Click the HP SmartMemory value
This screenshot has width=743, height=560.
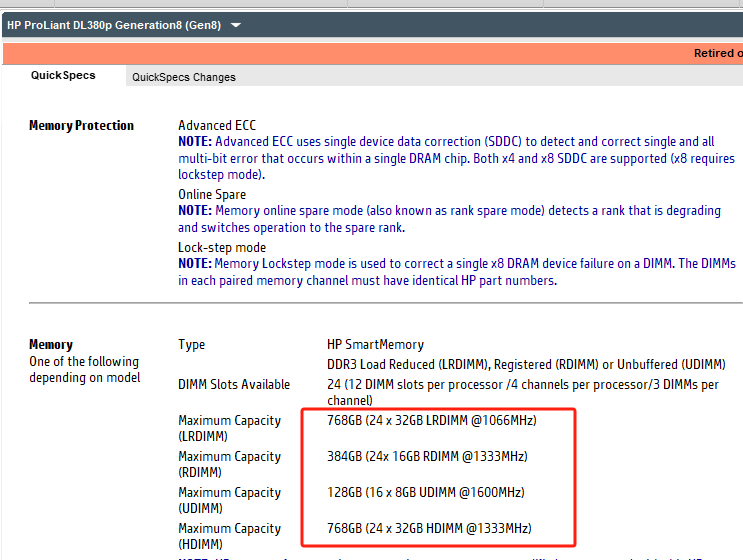tap(375, 344)
